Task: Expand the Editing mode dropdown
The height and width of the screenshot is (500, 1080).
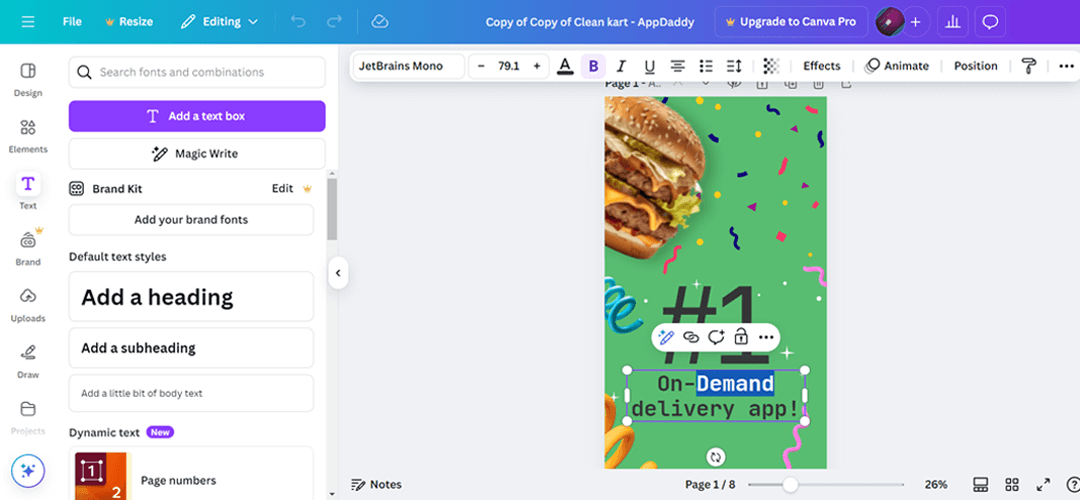Action: [x=219, y=22]
